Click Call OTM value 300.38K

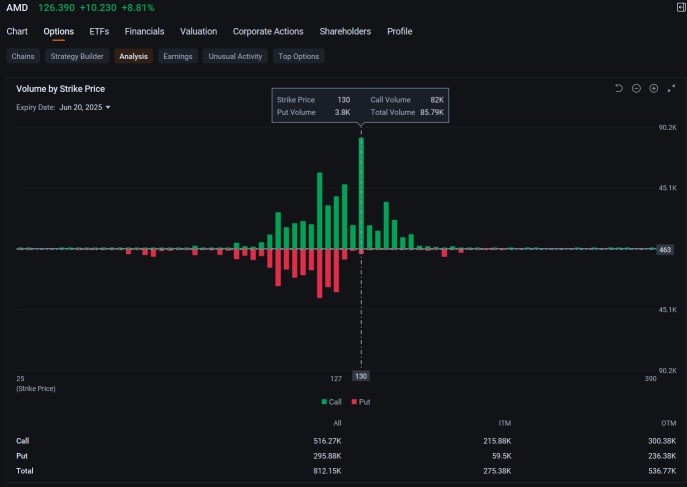(662, 441)
